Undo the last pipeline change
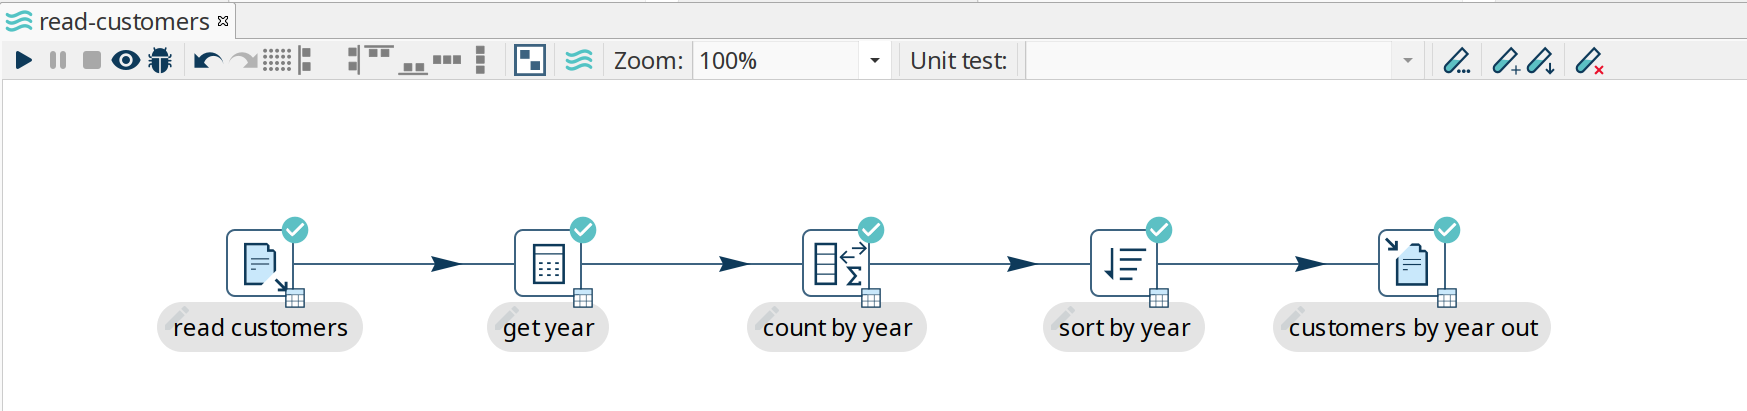This screenshot has height=411, width=1747. (x=207, y=61)
